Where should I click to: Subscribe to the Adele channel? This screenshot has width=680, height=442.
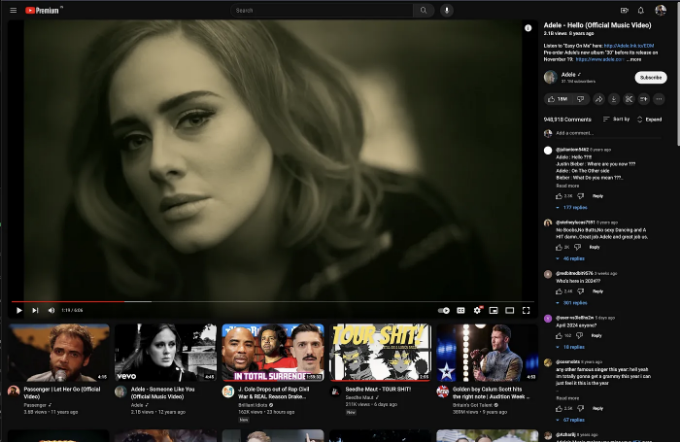click(x=651, y=78)
